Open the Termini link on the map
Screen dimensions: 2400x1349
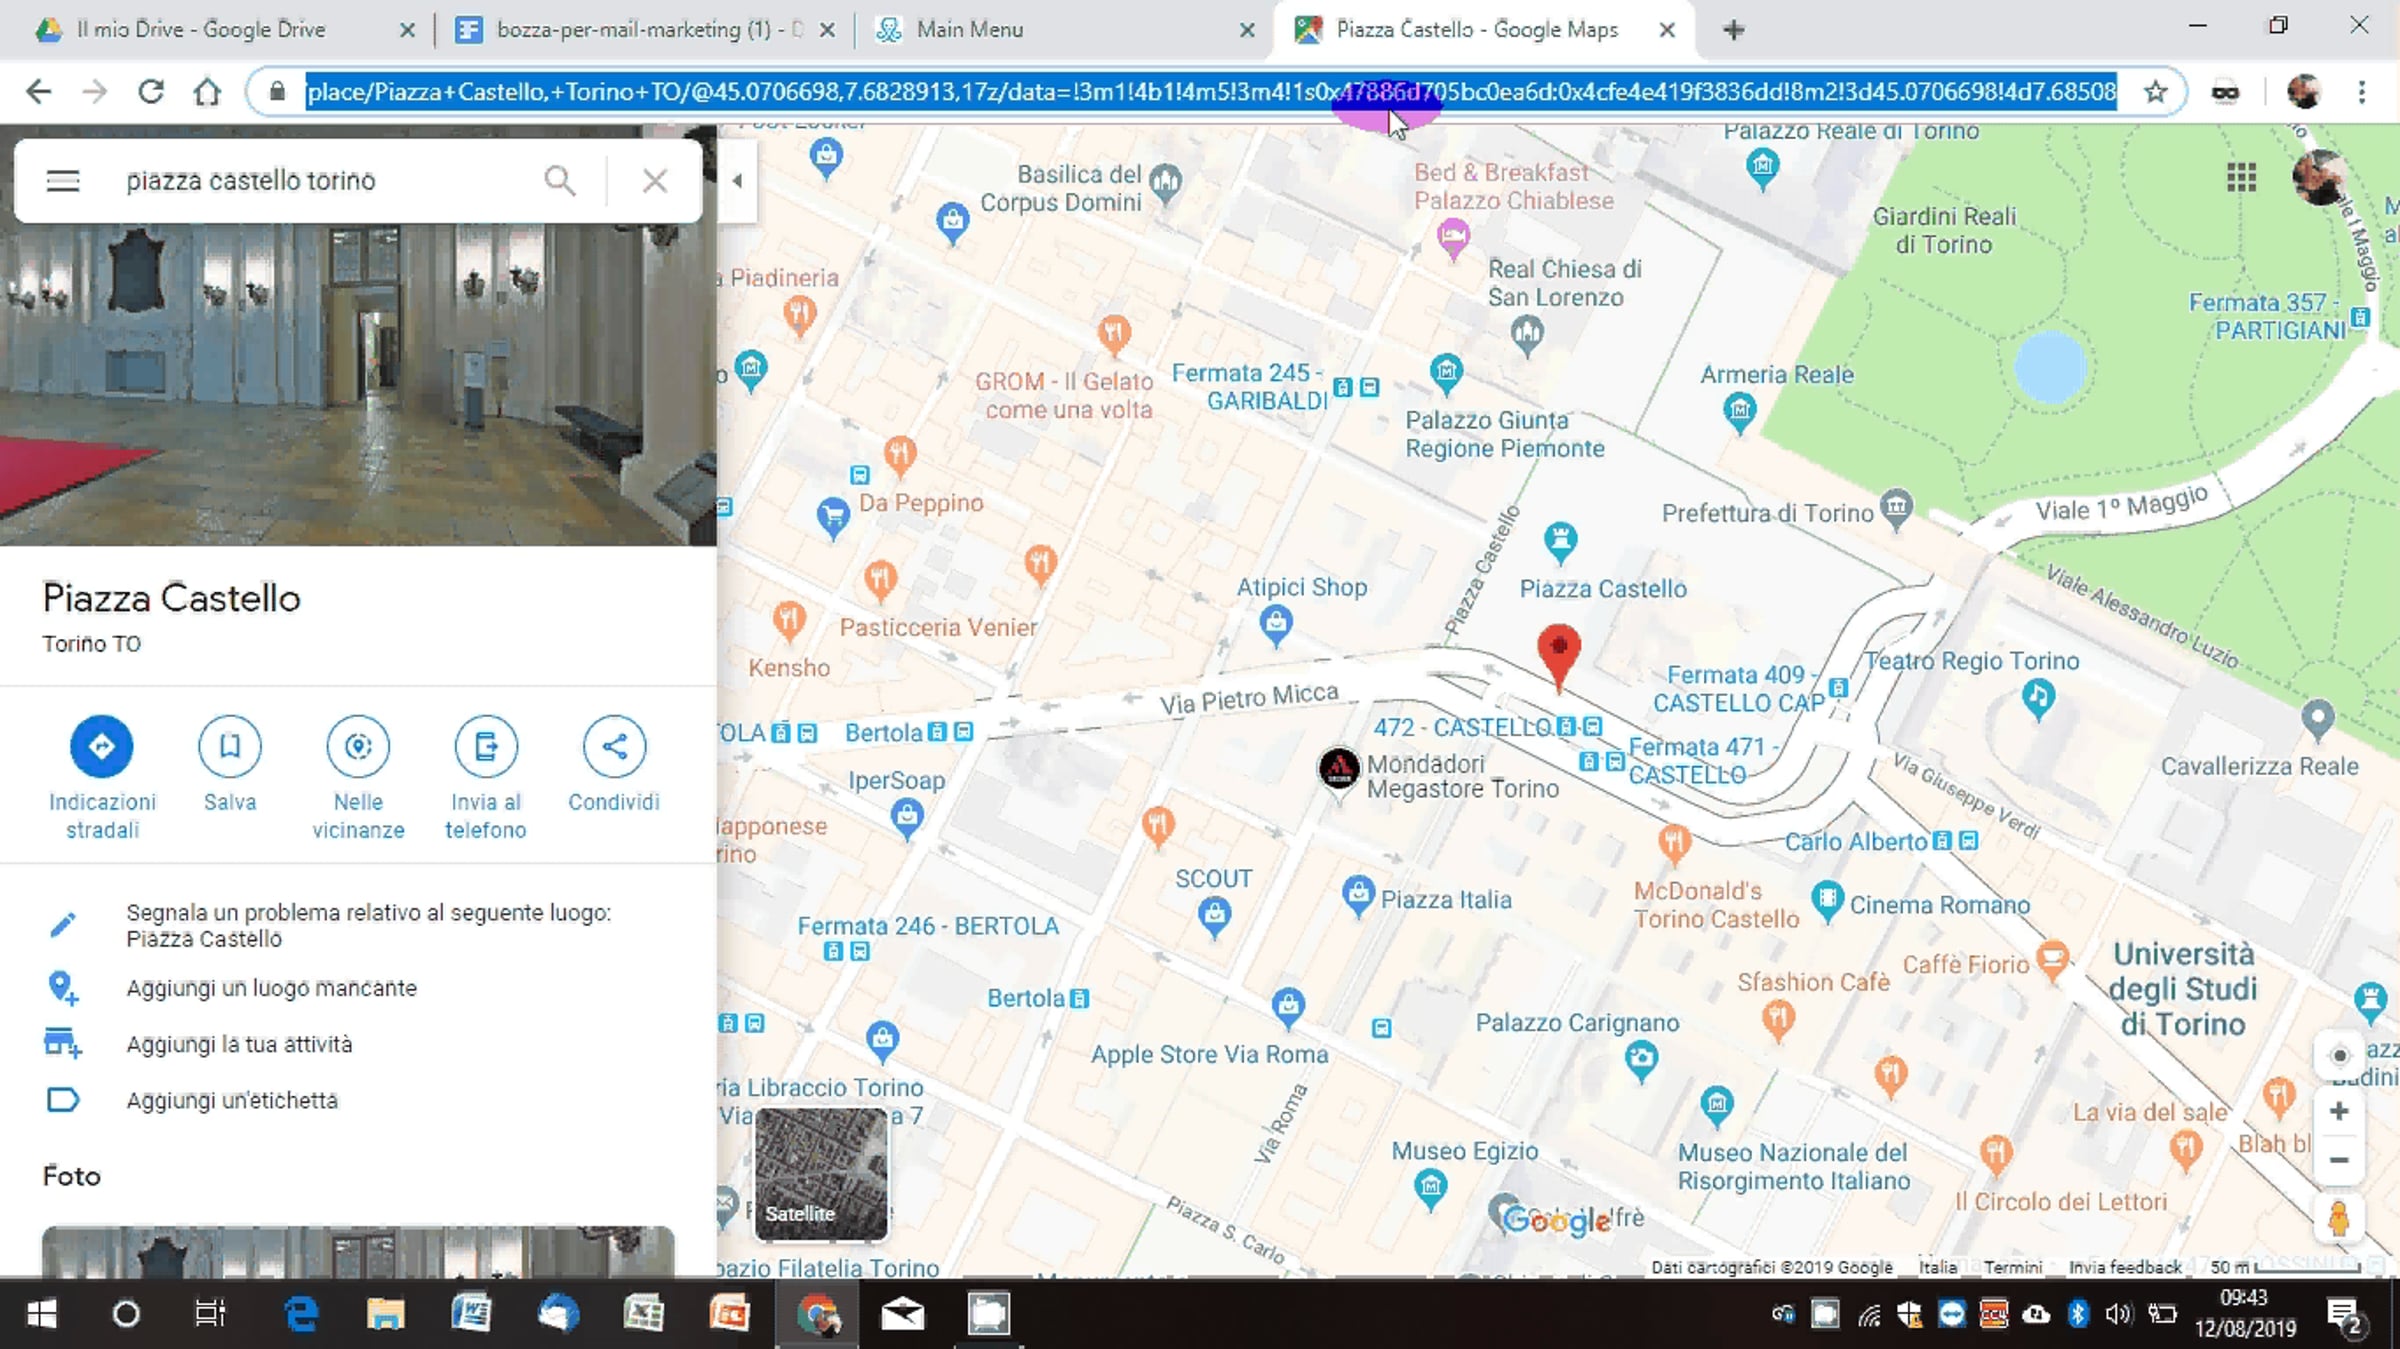[x=2013, y=1267]
